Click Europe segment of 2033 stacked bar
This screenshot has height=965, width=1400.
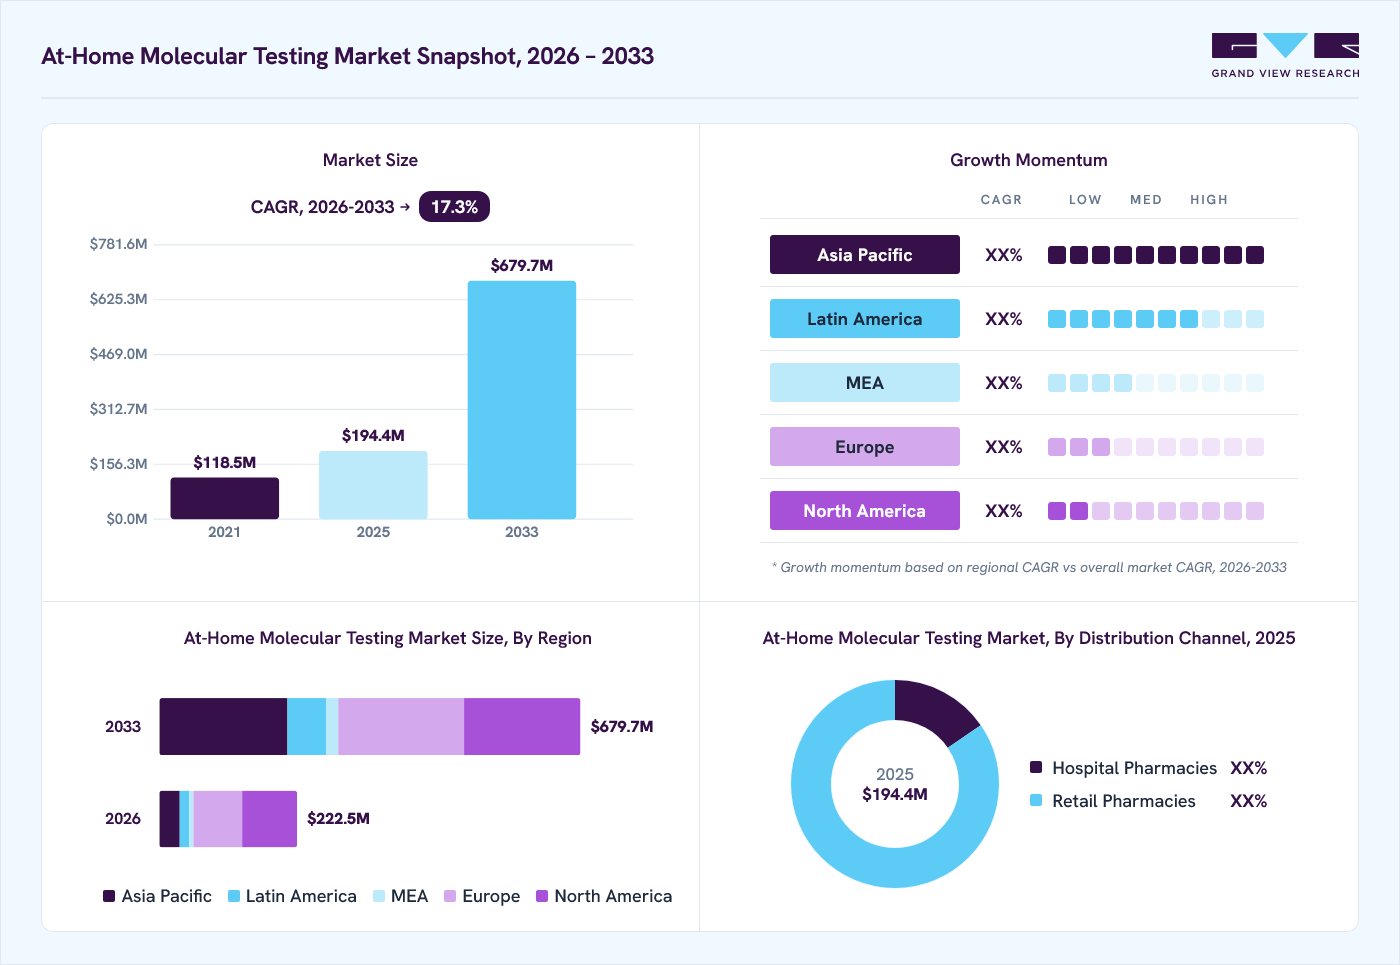[x=401, y=726]
